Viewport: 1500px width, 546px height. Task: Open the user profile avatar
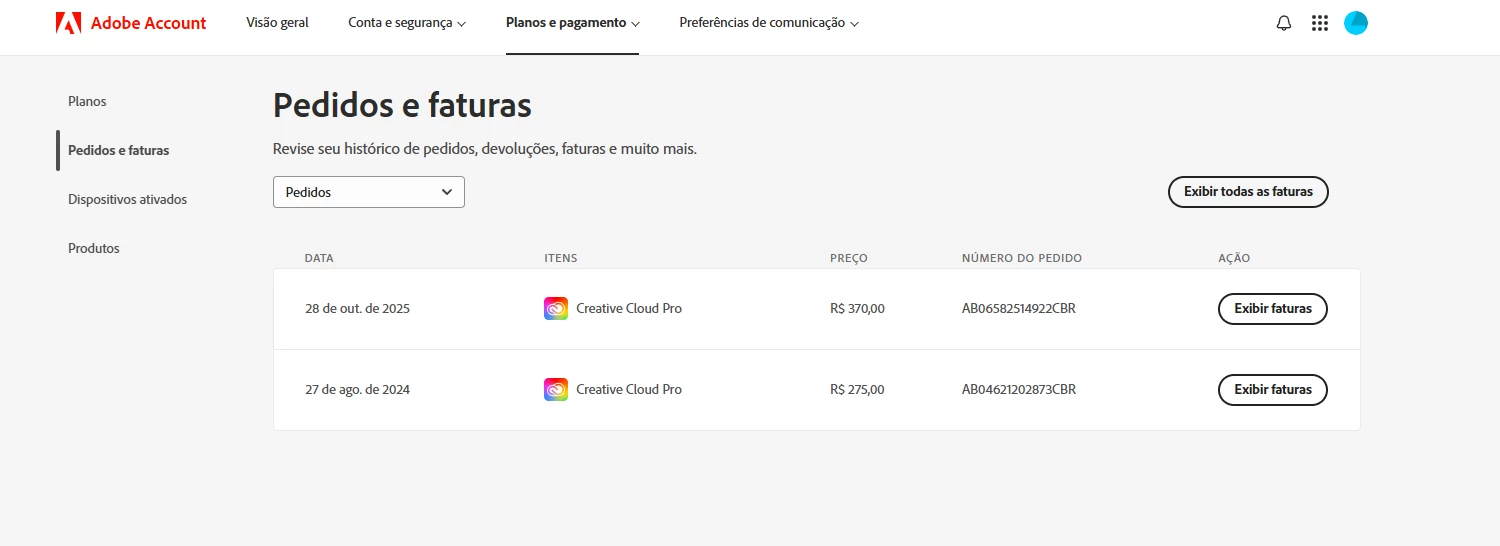1356,23
